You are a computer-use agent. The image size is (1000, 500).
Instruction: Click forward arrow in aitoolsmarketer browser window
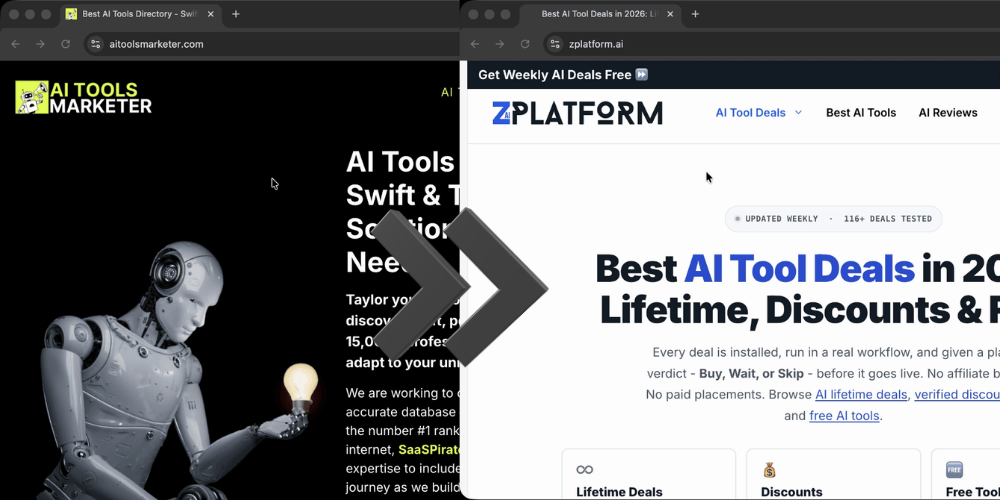coord(40,44)
